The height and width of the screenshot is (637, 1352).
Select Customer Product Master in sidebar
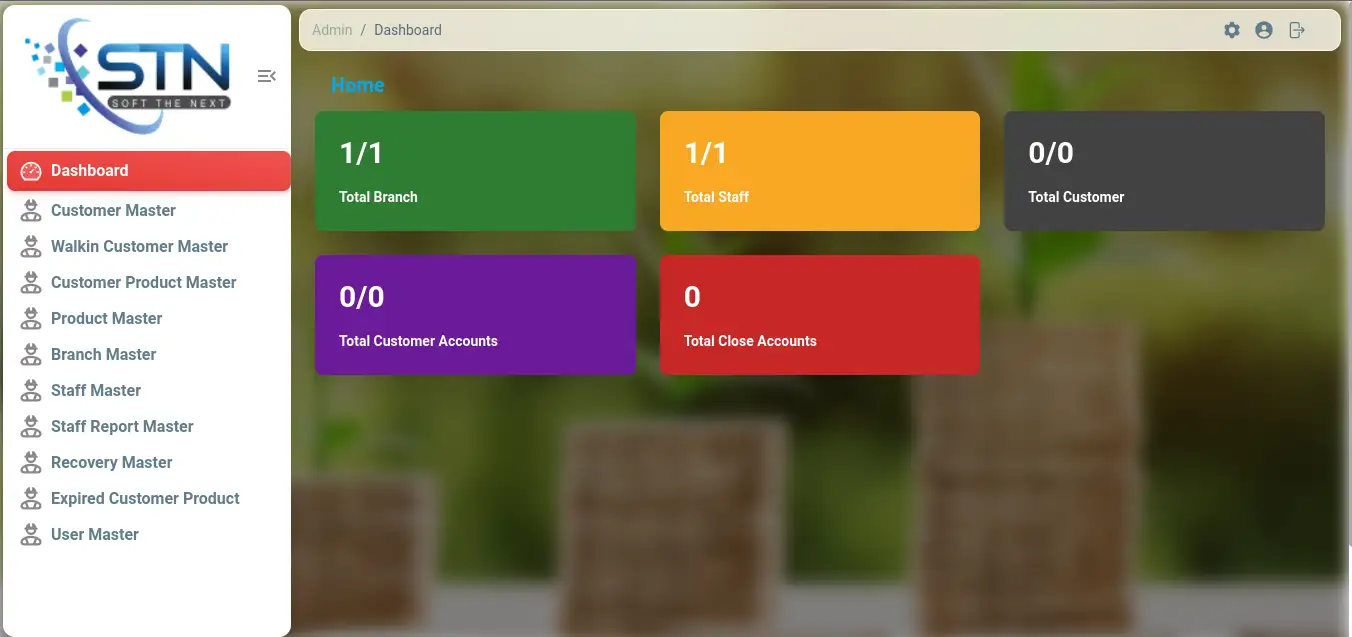point(143,282)
